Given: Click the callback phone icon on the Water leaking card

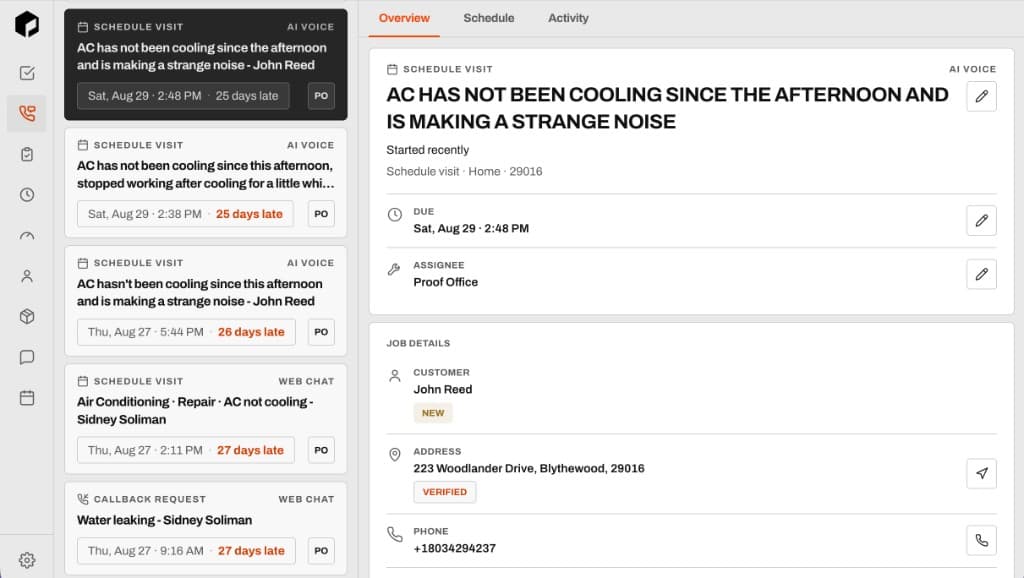Looking at the screenshot, I should pyautogui.click(x=83, y=499).
